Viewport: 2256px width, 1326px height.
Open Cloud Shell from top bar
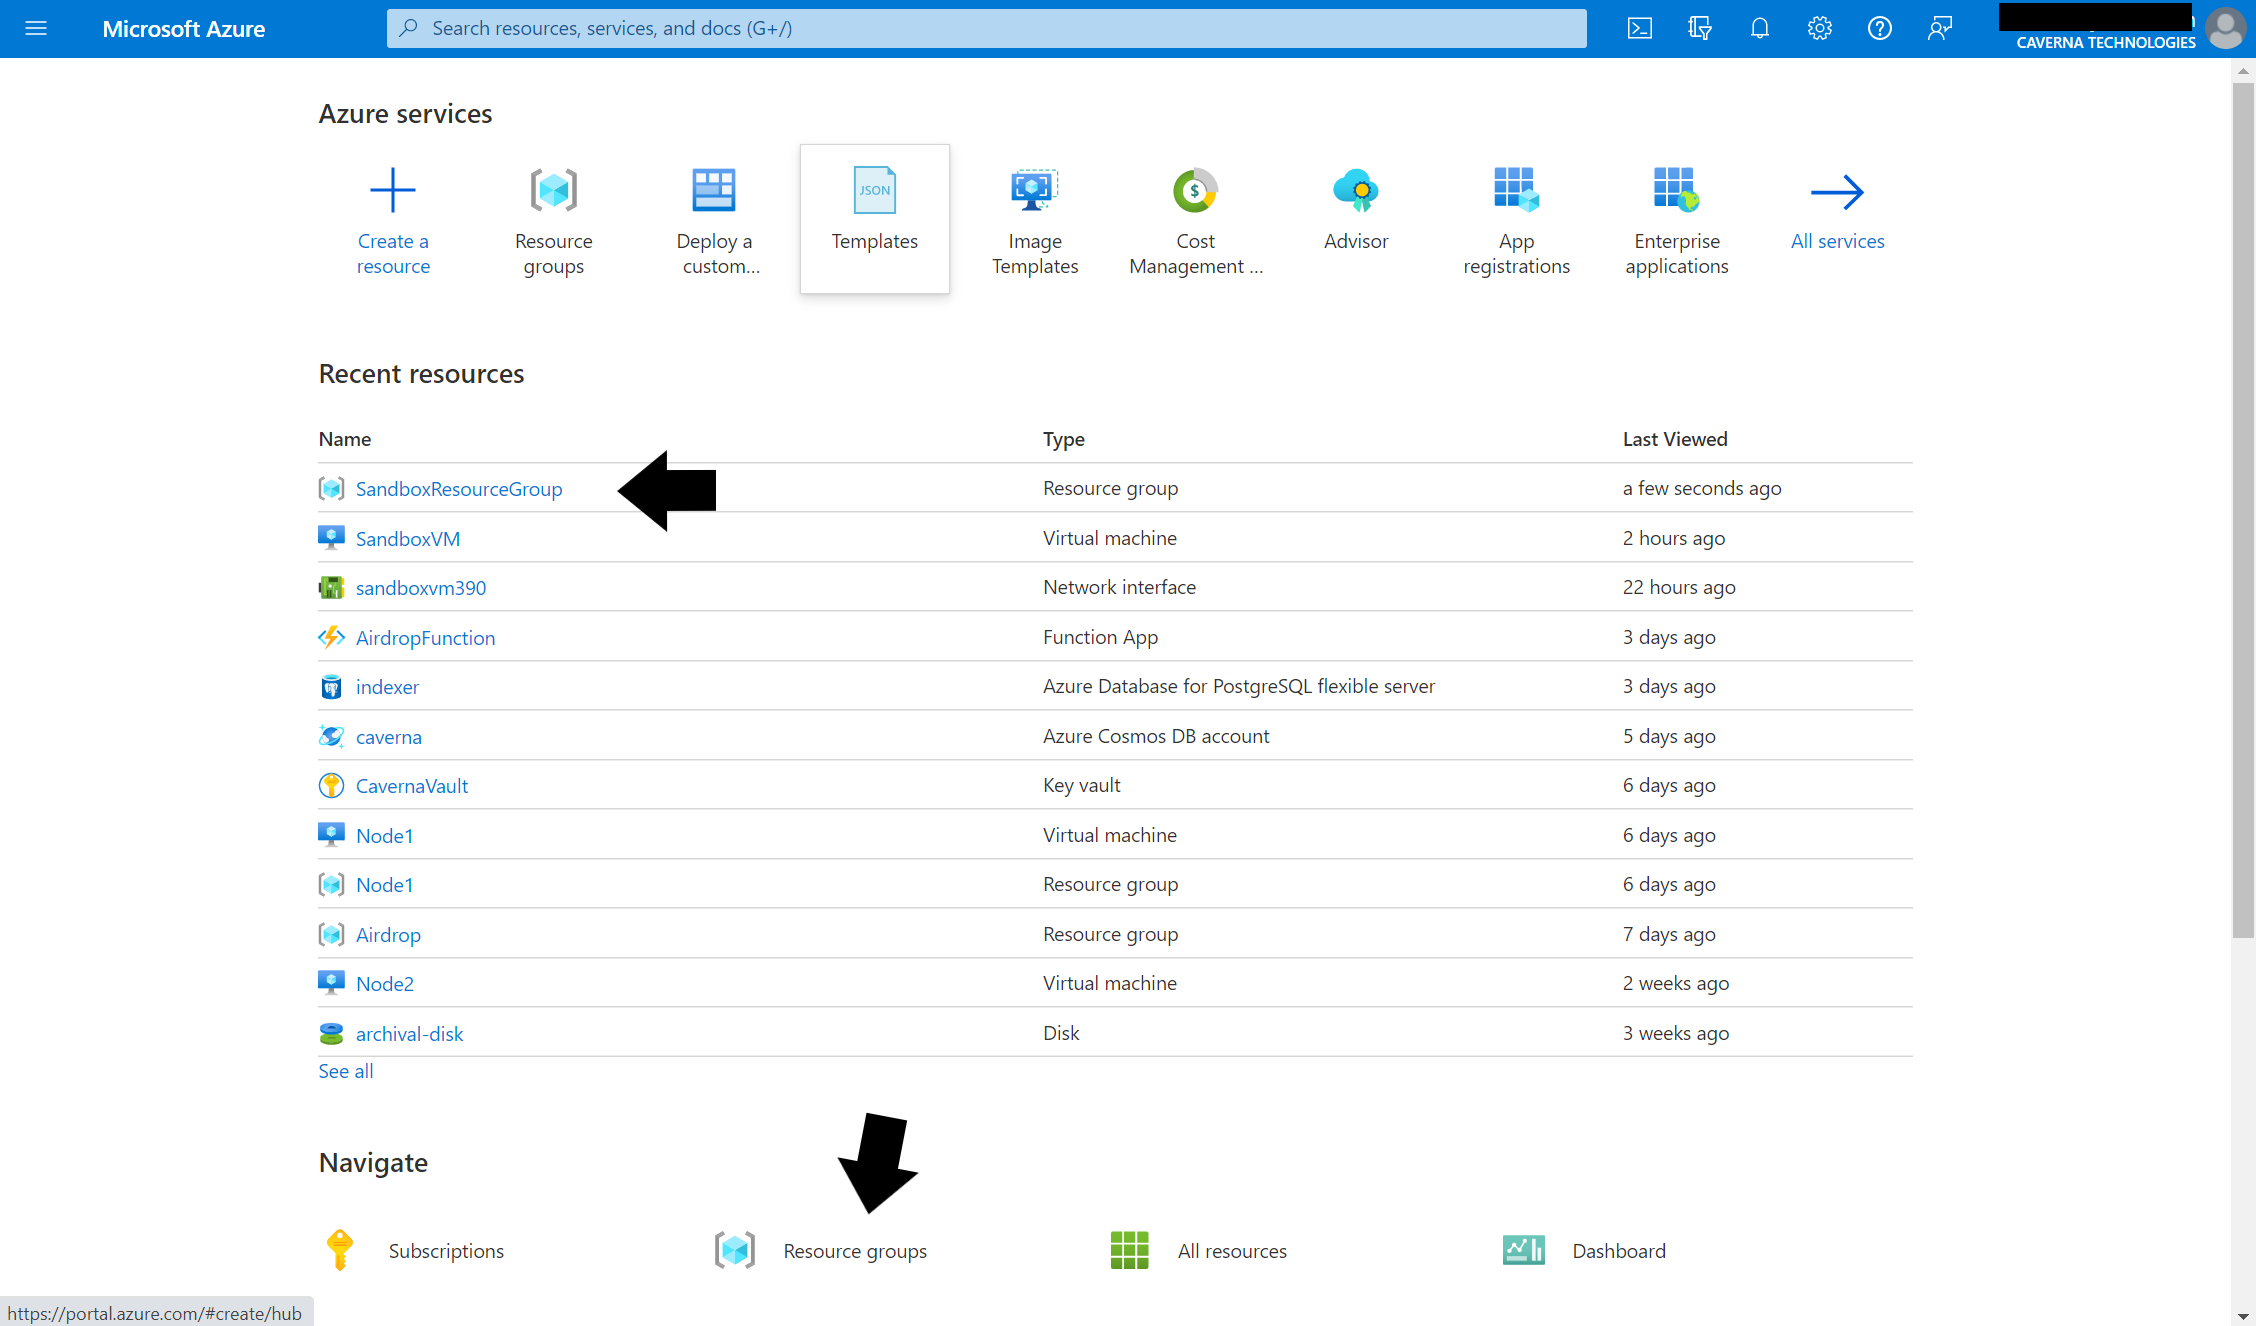point(1640,28)
